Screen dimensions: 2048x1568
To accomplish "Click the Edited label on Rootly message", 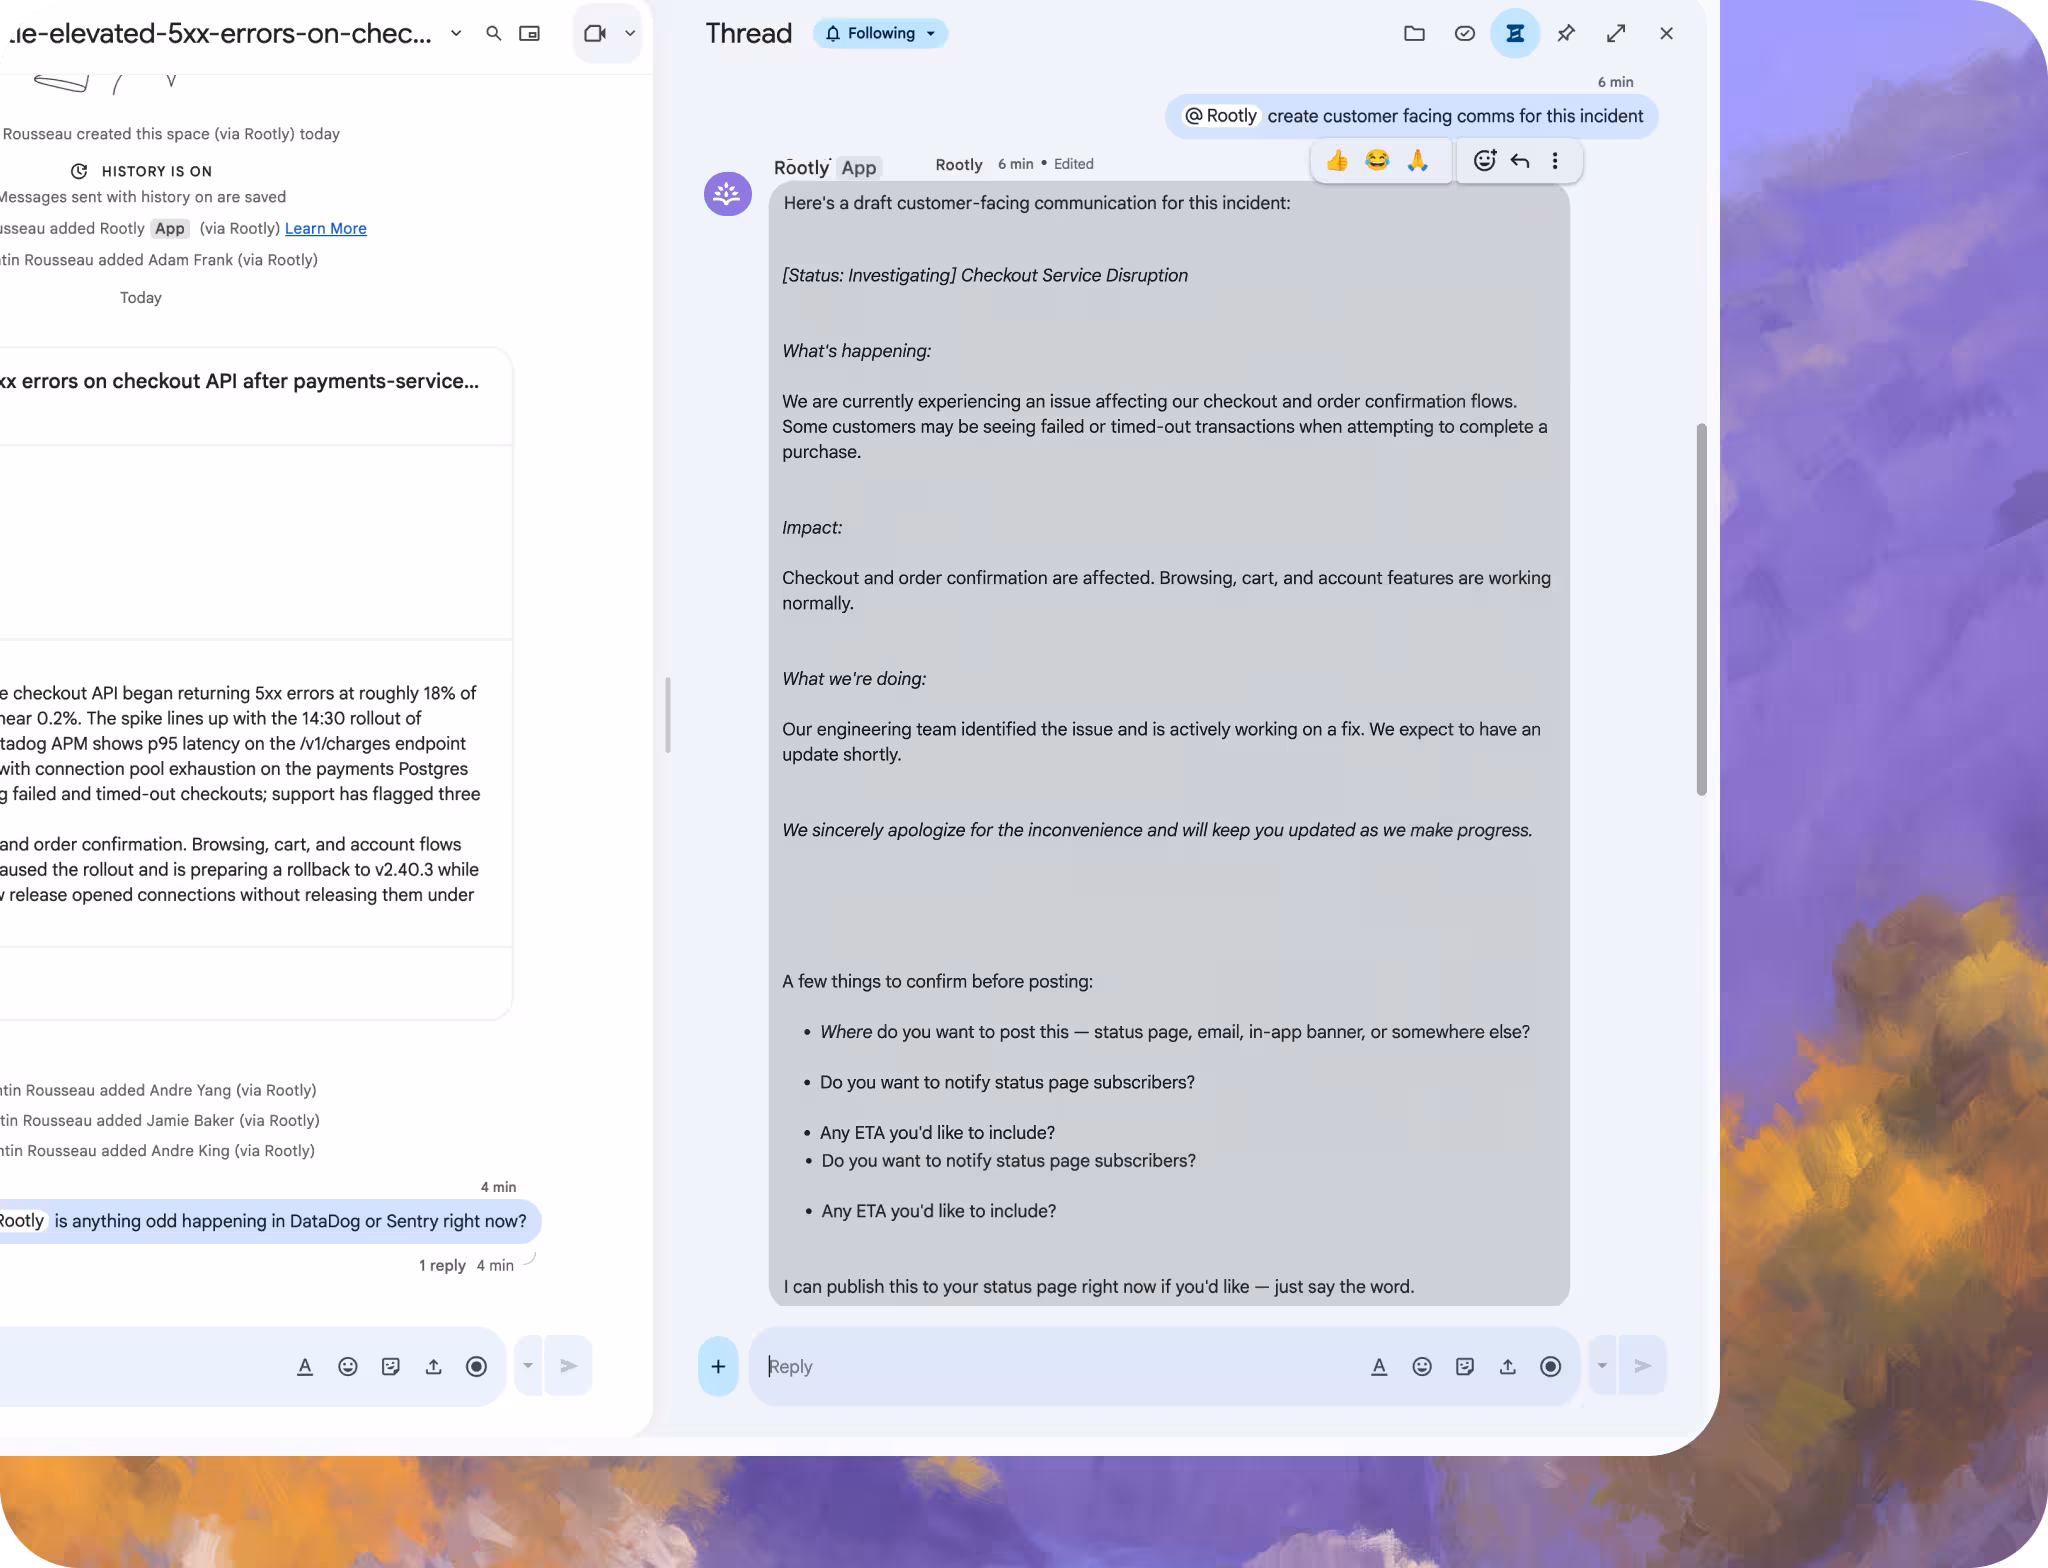I will pyautogui.click(x=1073, y=164).
